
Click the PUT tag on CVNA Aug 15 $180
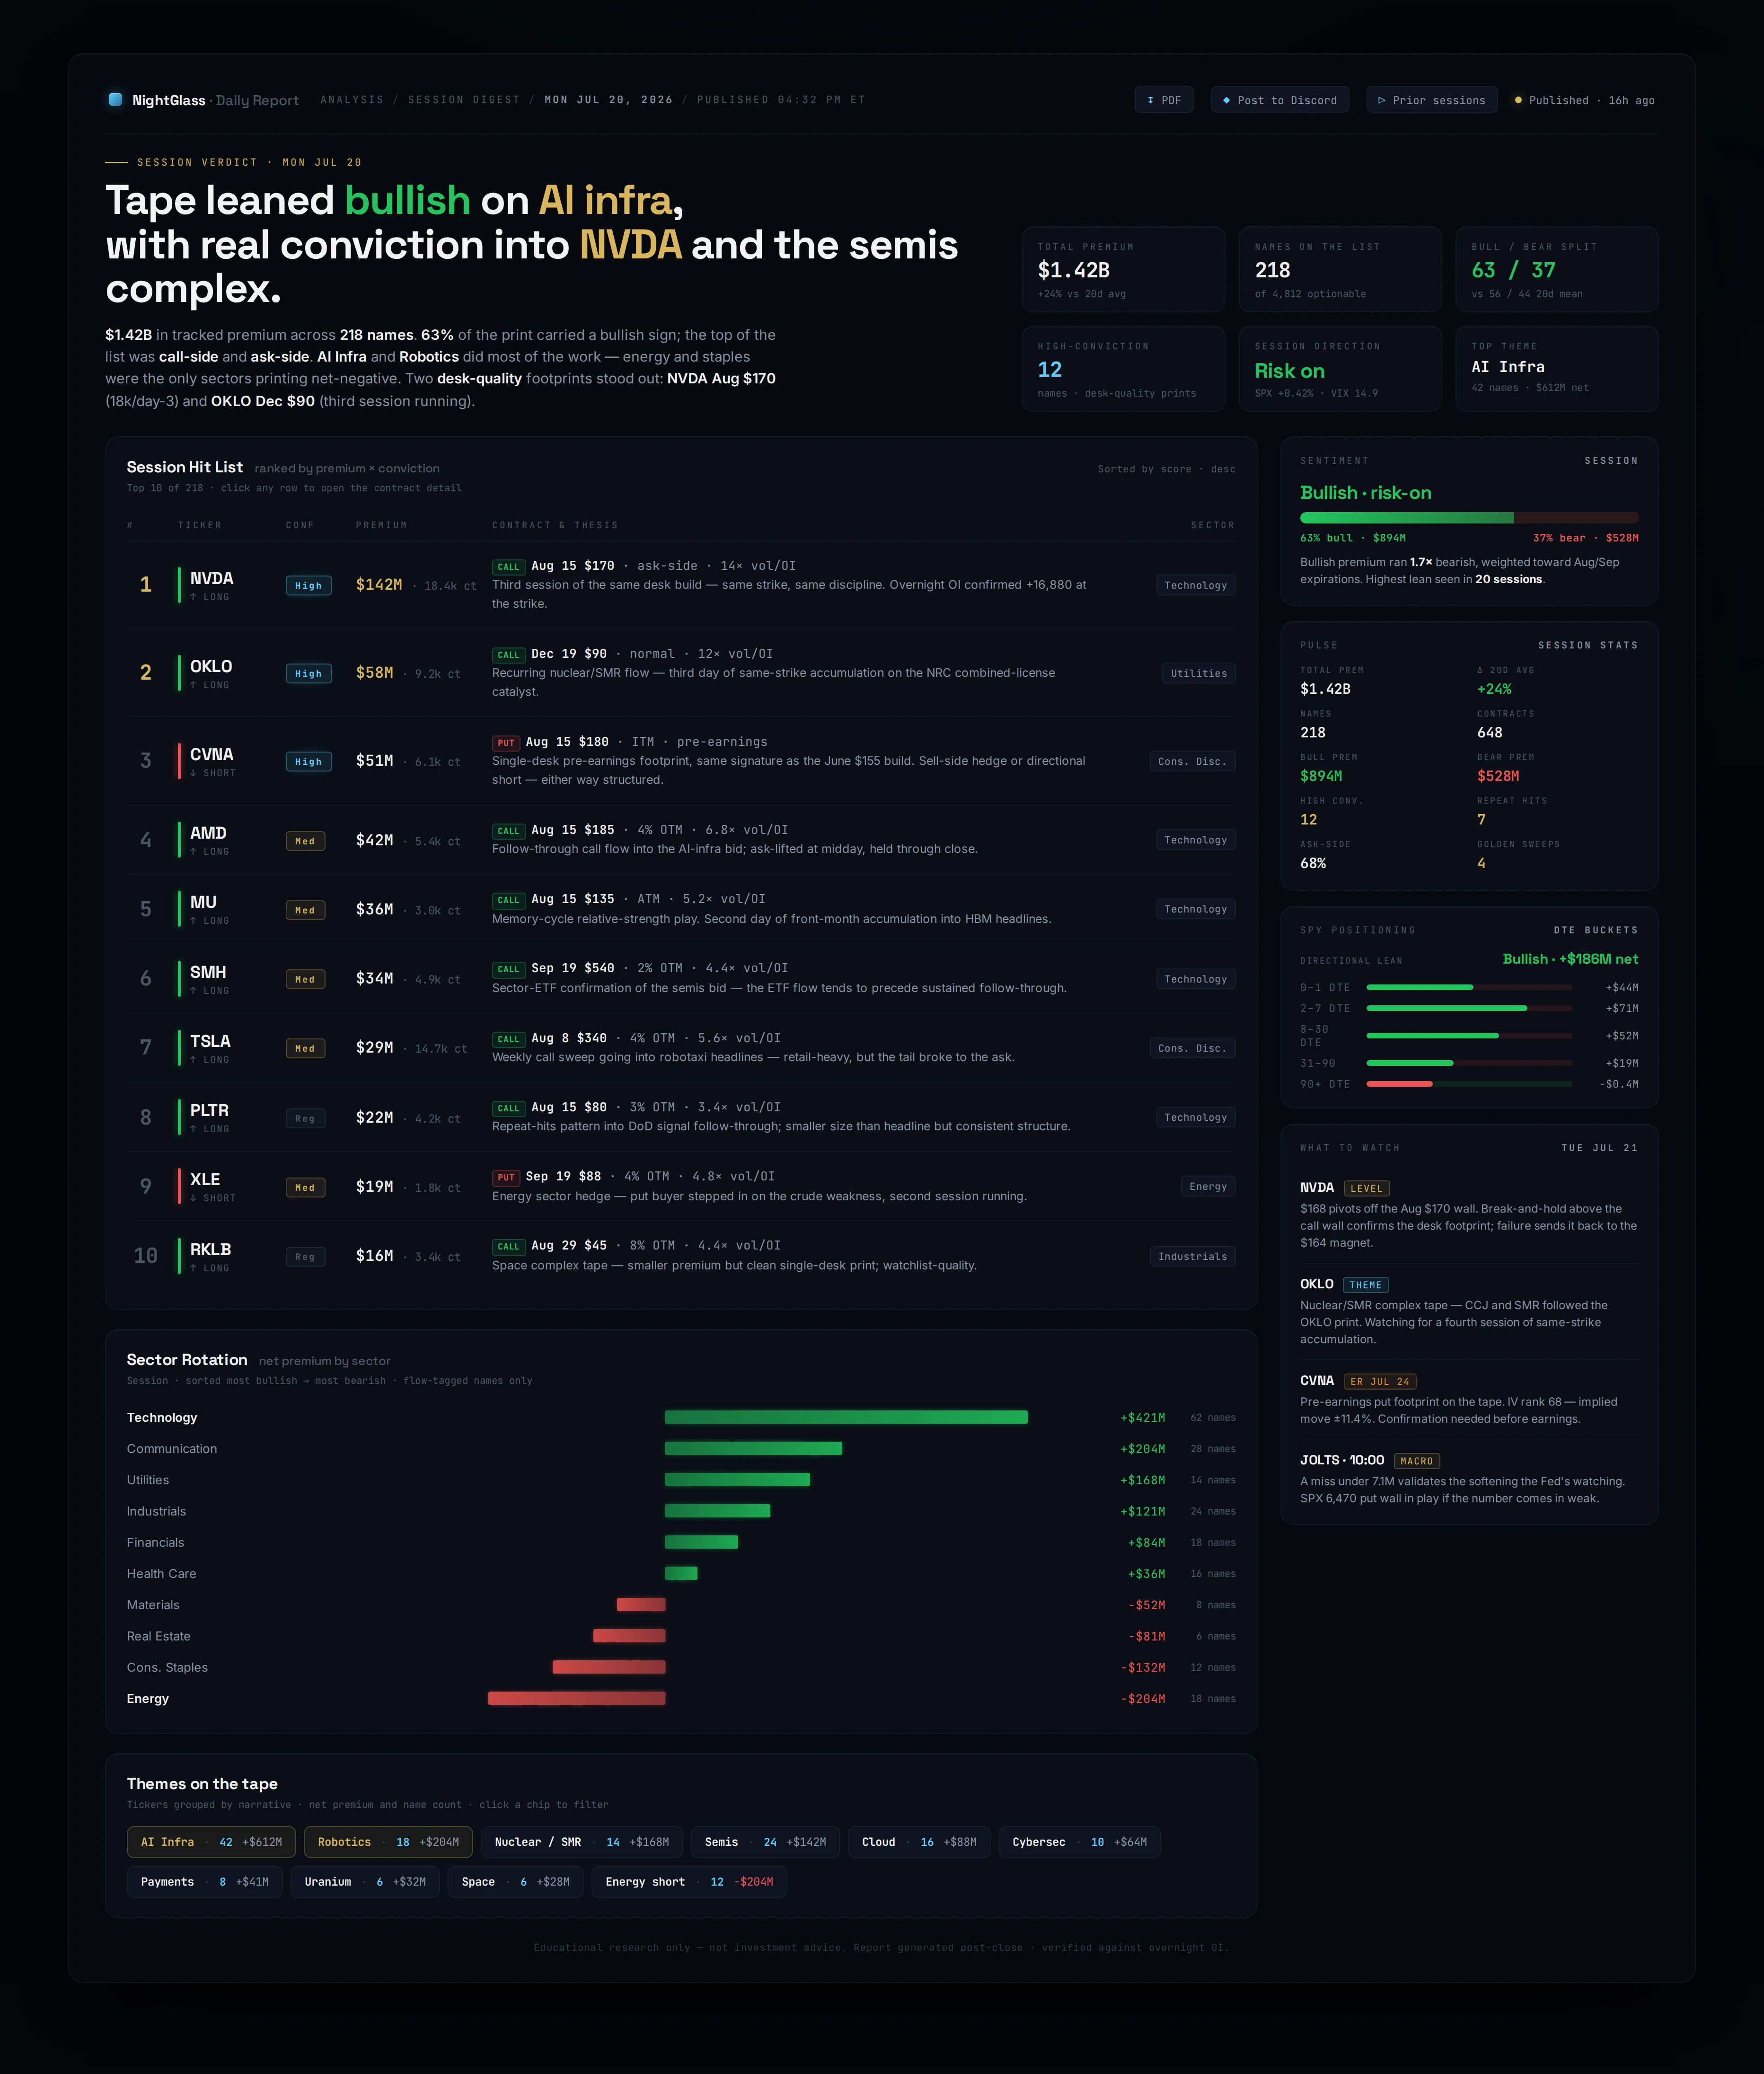pos(506,743)
